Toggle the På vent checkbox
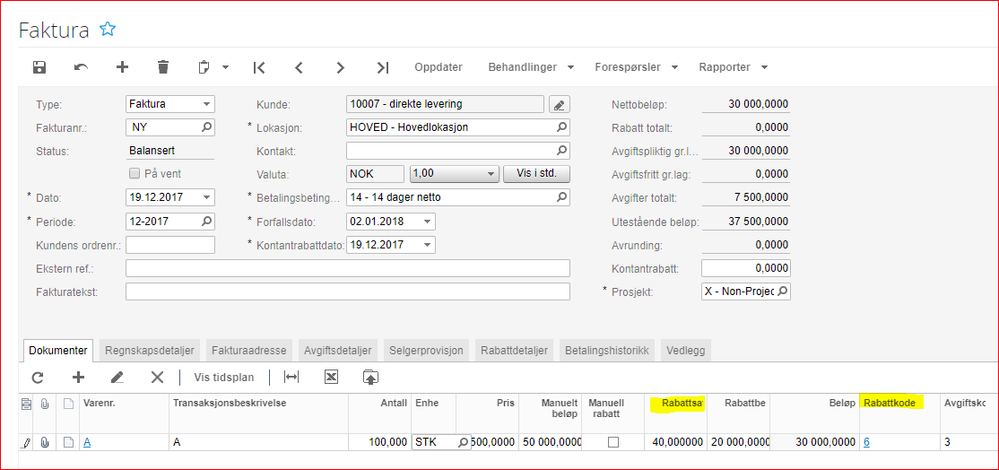The image size is (999, 470). [x=135, y=174]
